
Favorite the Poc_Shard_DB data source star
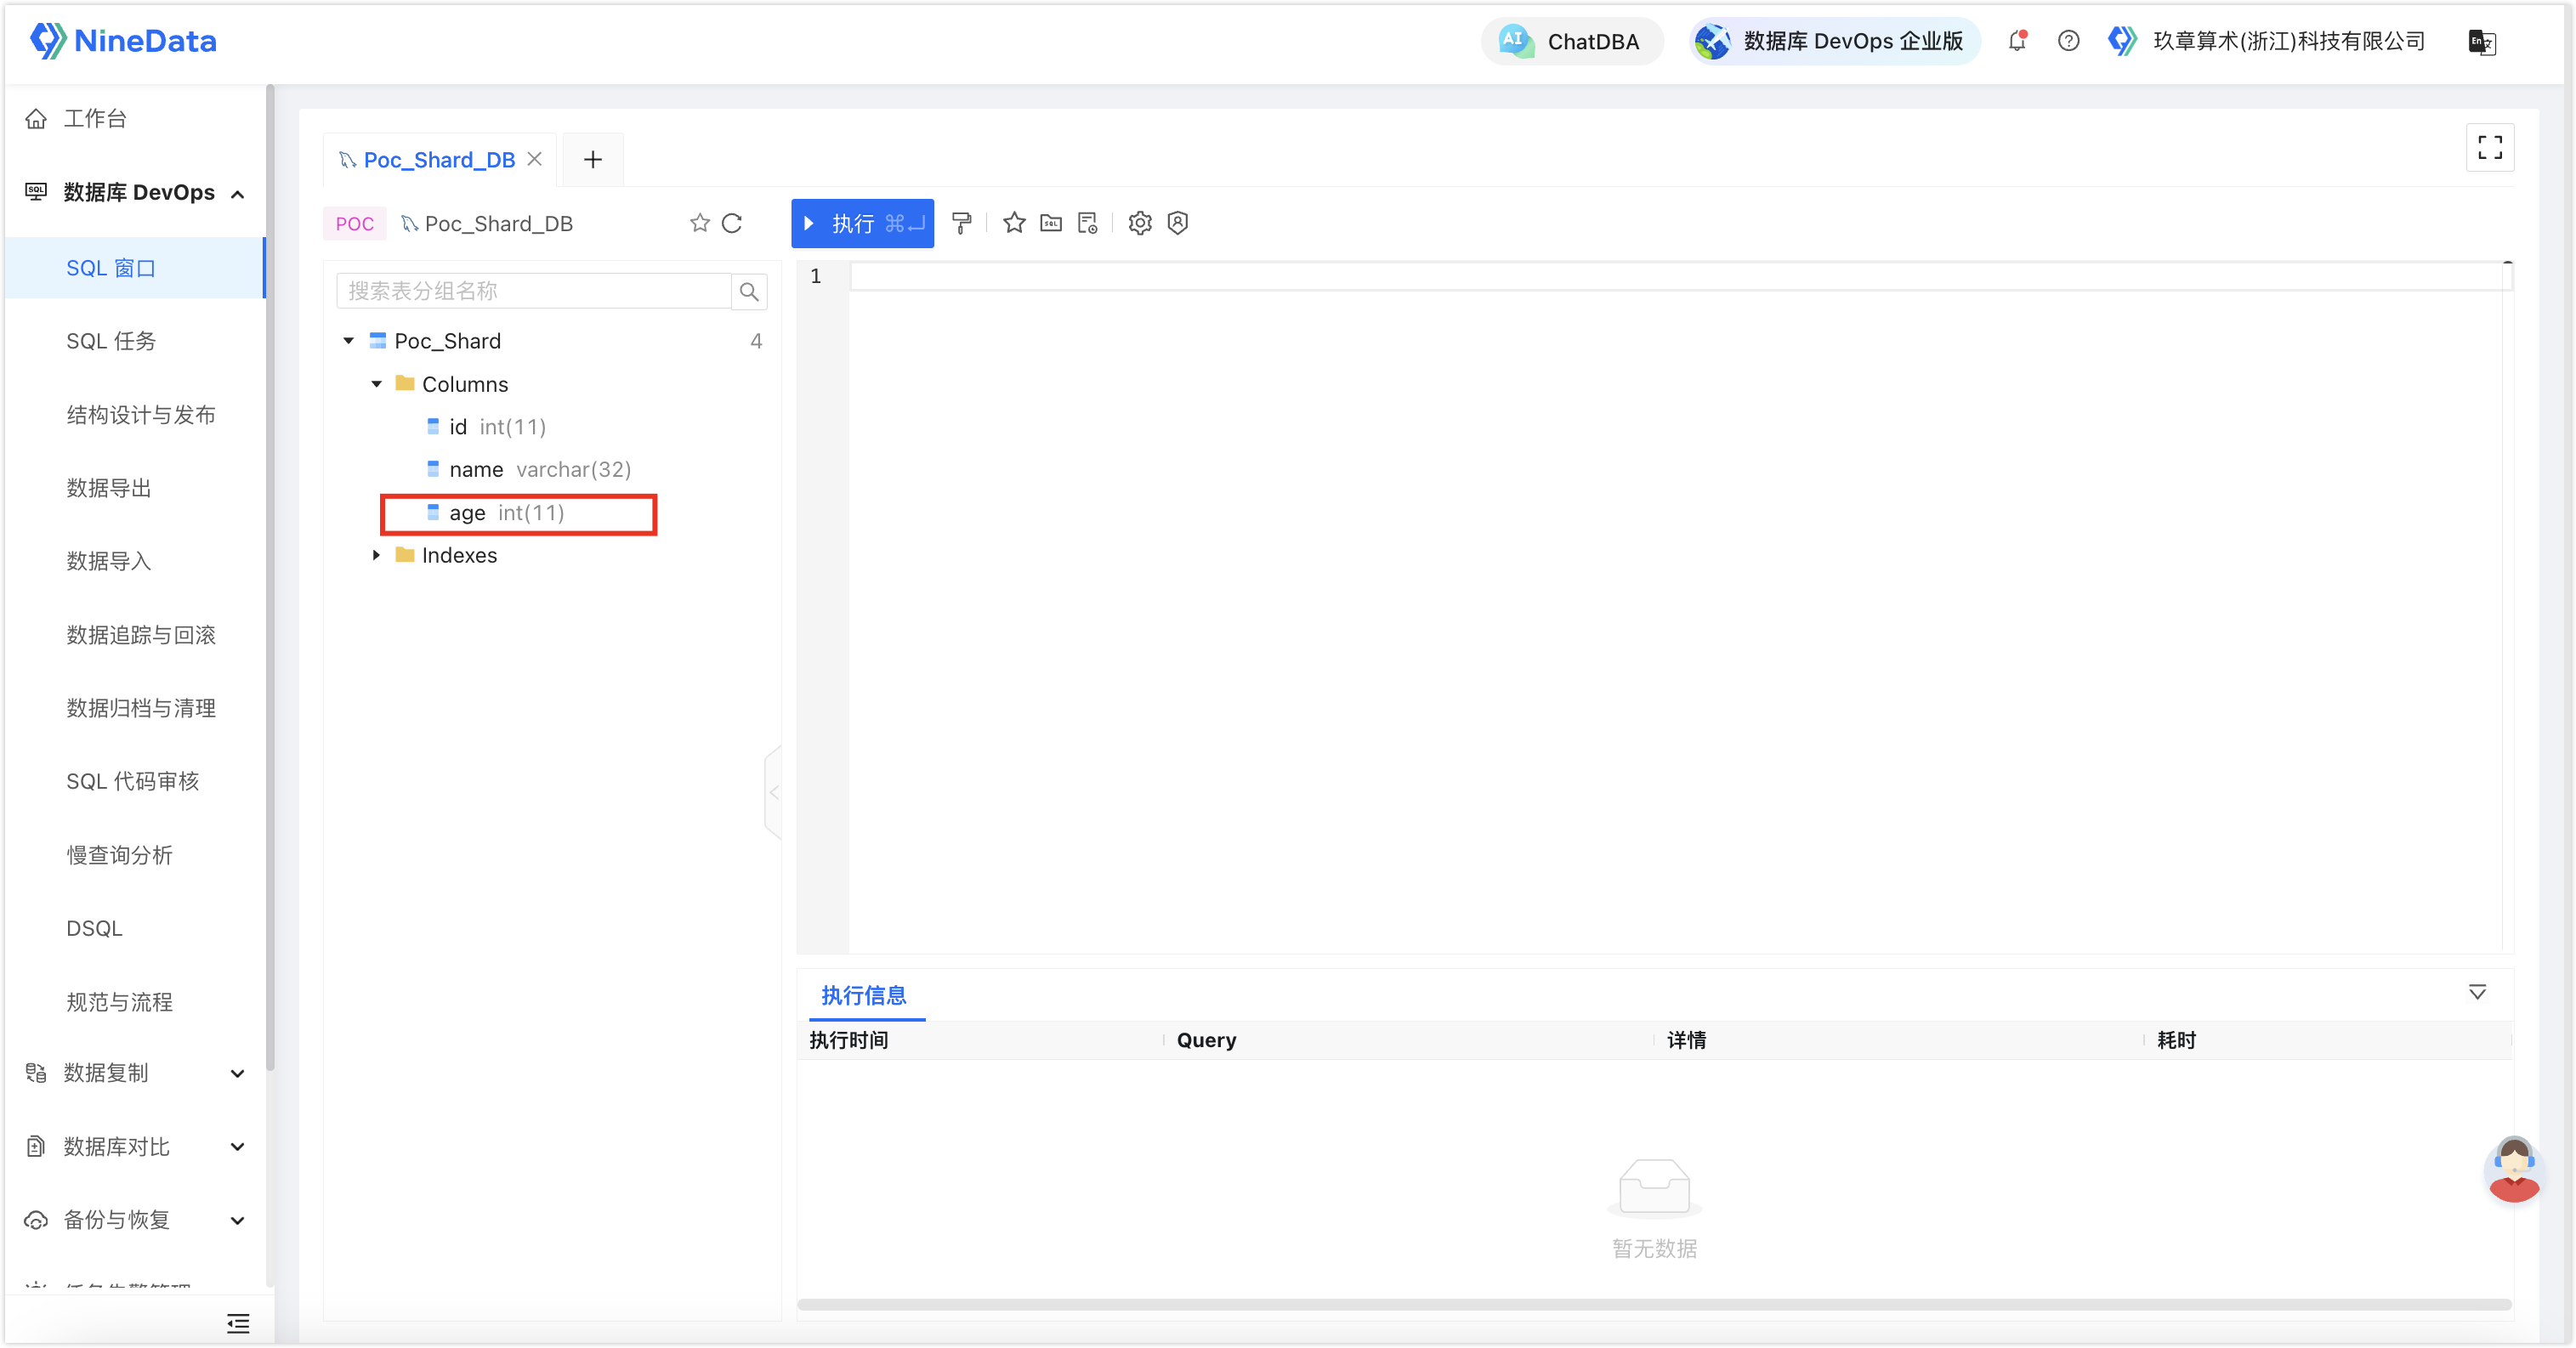pos(700,223)
